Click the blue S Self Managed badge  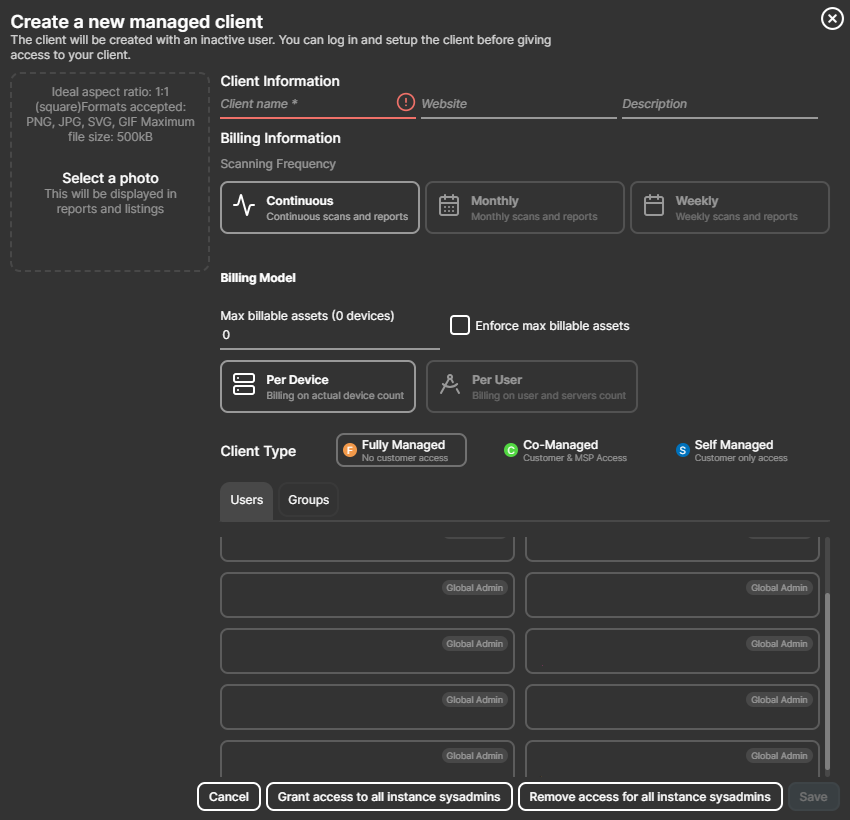click(682, 450)
